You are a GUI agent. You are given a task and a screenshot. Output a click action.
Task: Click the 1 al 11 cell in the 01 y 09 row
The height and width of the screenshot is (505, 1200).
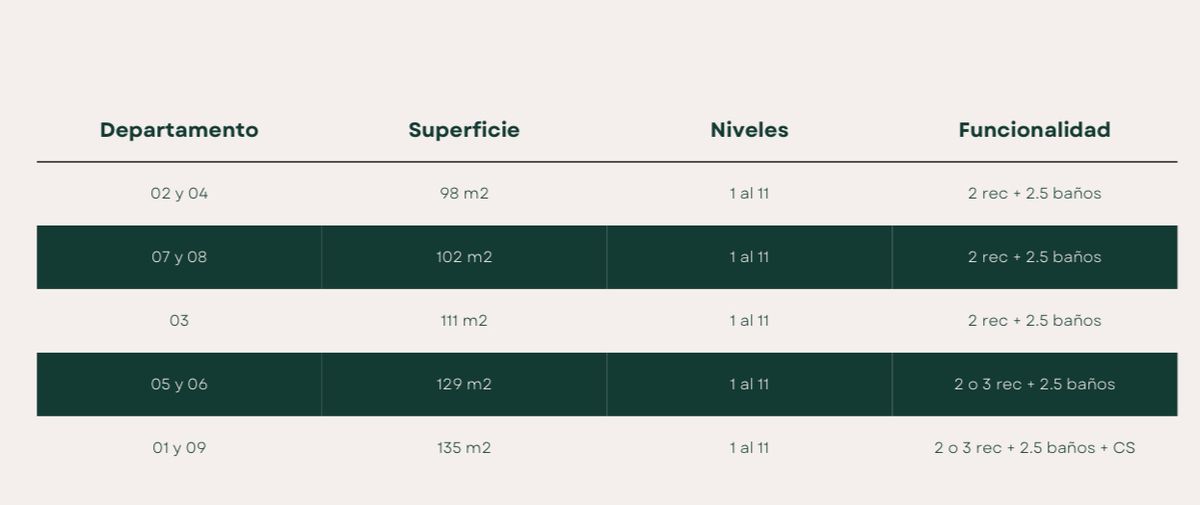point(749,448)
